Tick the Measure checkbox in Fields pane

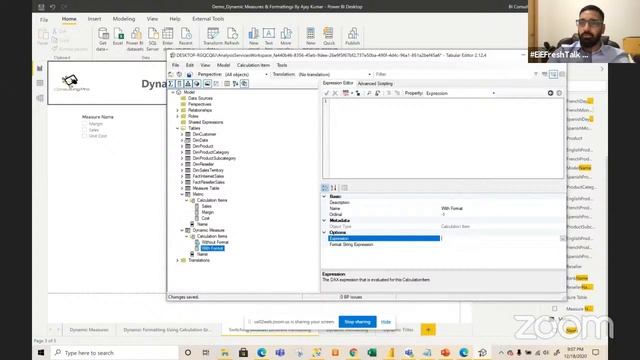[555, 309]
